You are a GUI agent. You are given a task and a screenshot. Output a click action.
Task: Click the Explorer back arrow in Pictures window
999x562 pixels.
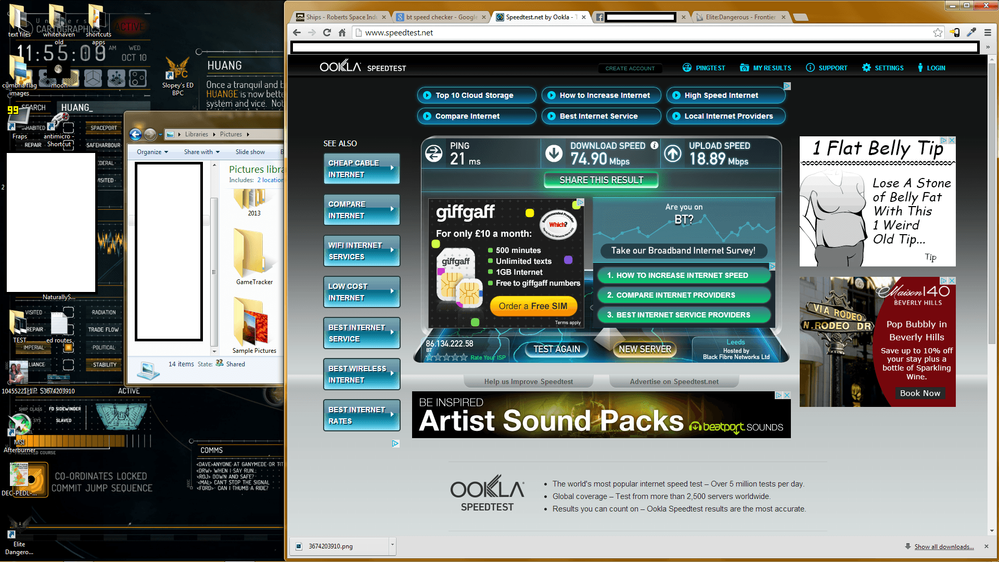[135, 134]
